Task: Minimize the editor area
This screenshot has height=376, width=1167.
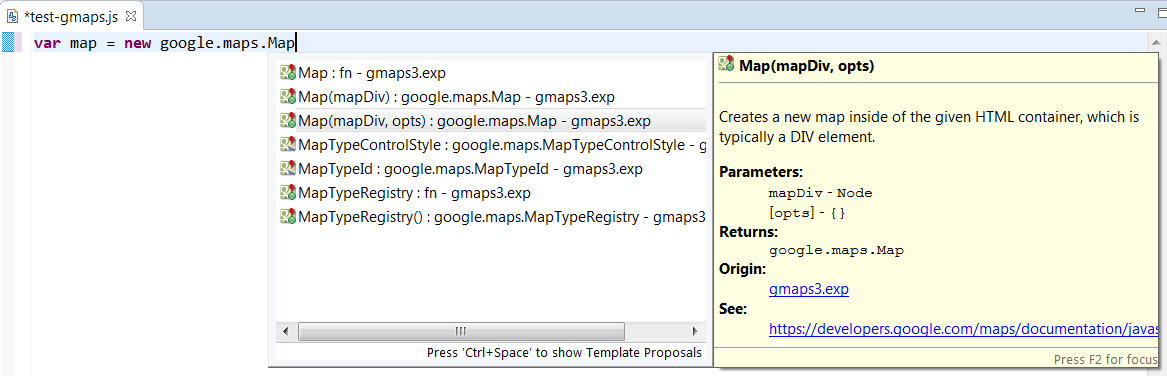Action: pos(1139,10)
